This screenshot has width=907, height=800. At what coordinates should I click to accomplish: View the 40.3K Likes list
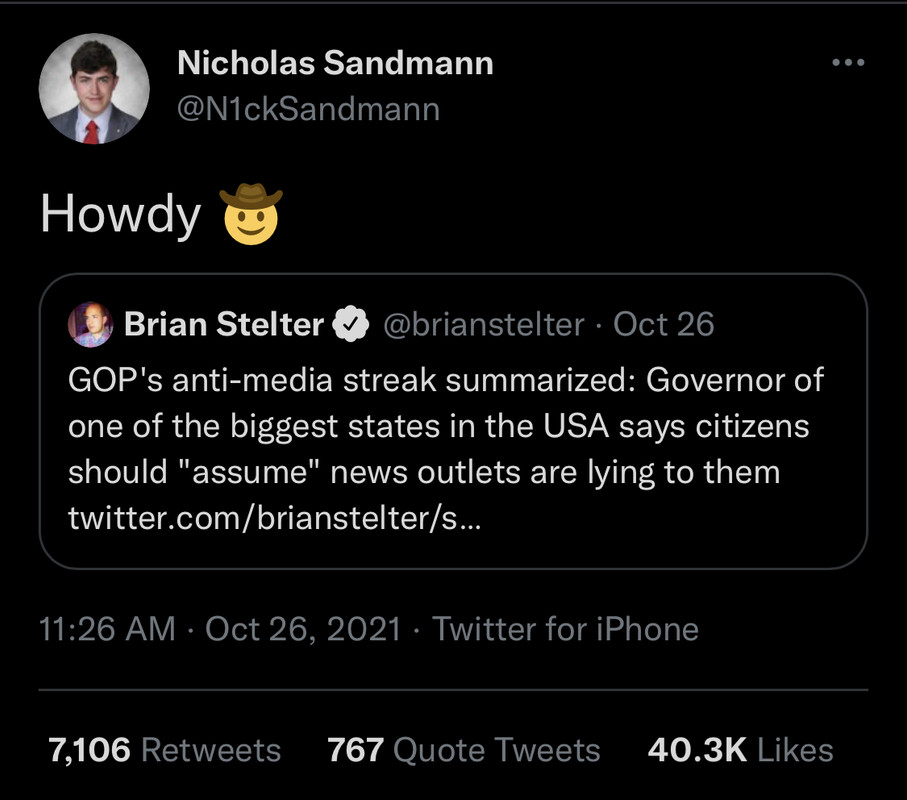[x=740, y=750]
